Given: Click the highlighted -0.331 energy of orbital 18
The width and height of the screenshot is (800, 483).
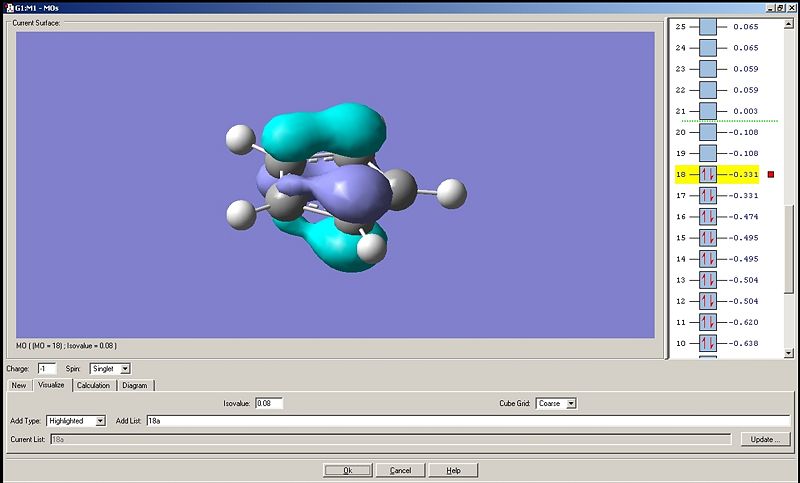Looking at the screenshot, I should pyautogui.click(x=743, y=174).
